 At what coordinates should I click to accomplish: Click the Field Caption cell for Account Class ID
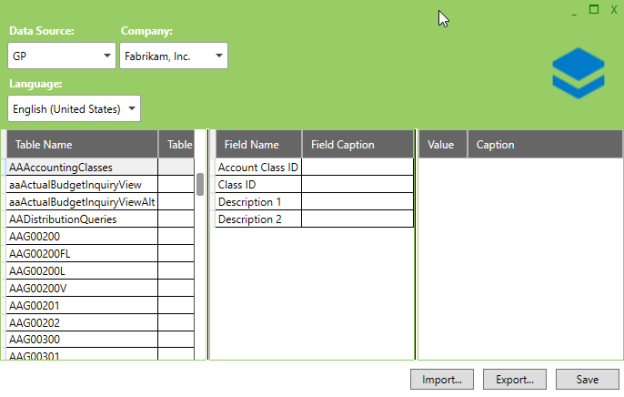357,167
